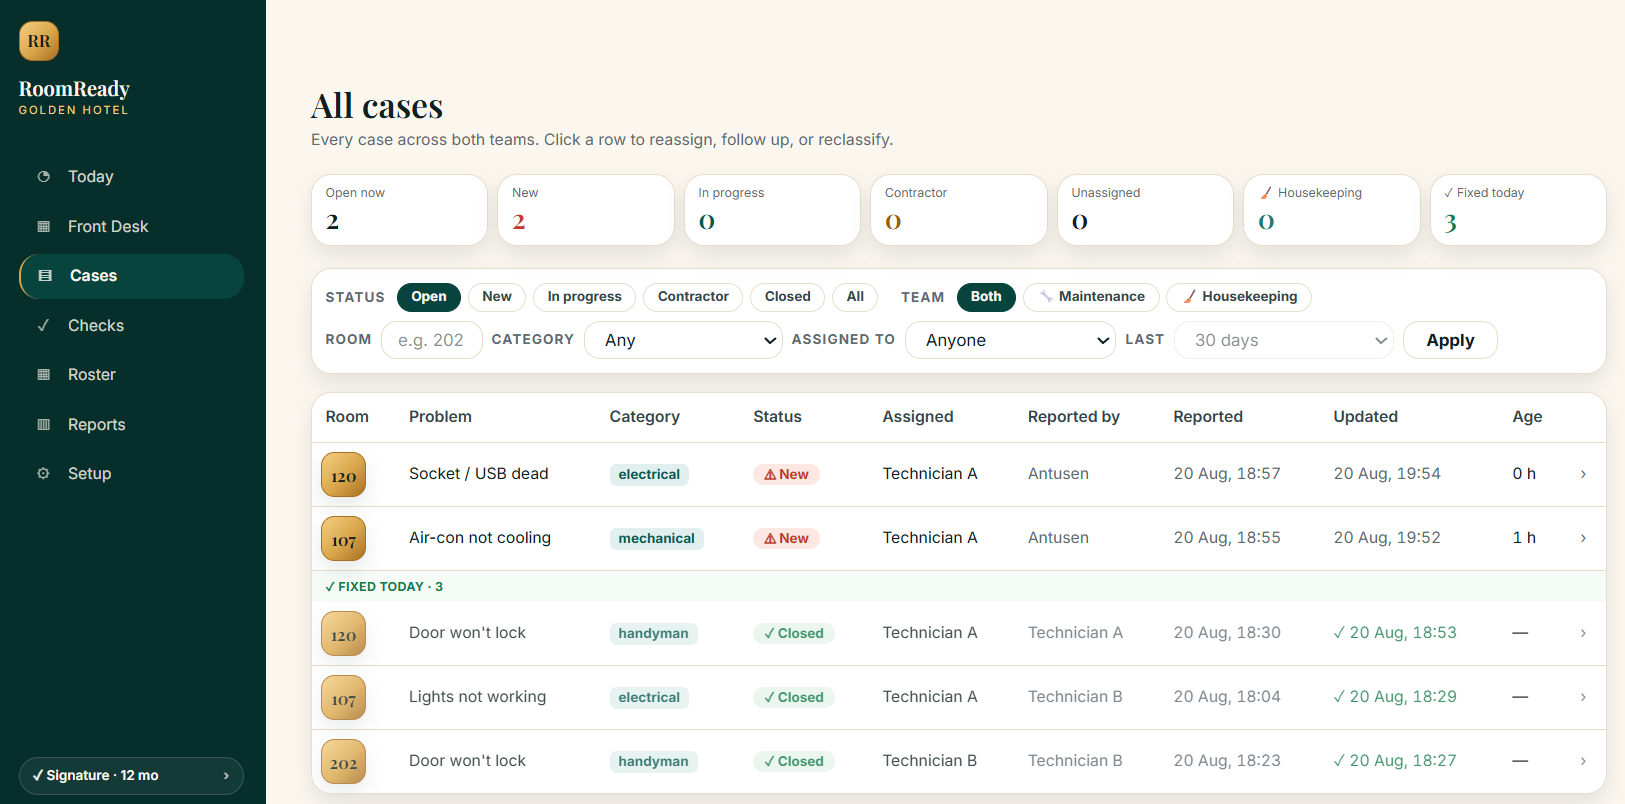Viewport: 1625px width, 804px height.
Task: Click room 107 badge on Air-con not cooling row
Action: 343,539
